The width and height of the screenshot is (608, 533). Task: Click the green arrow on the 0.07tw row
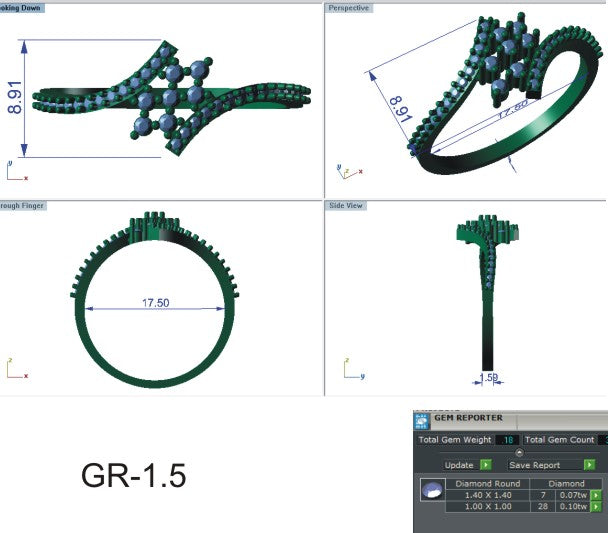(596, 495)
